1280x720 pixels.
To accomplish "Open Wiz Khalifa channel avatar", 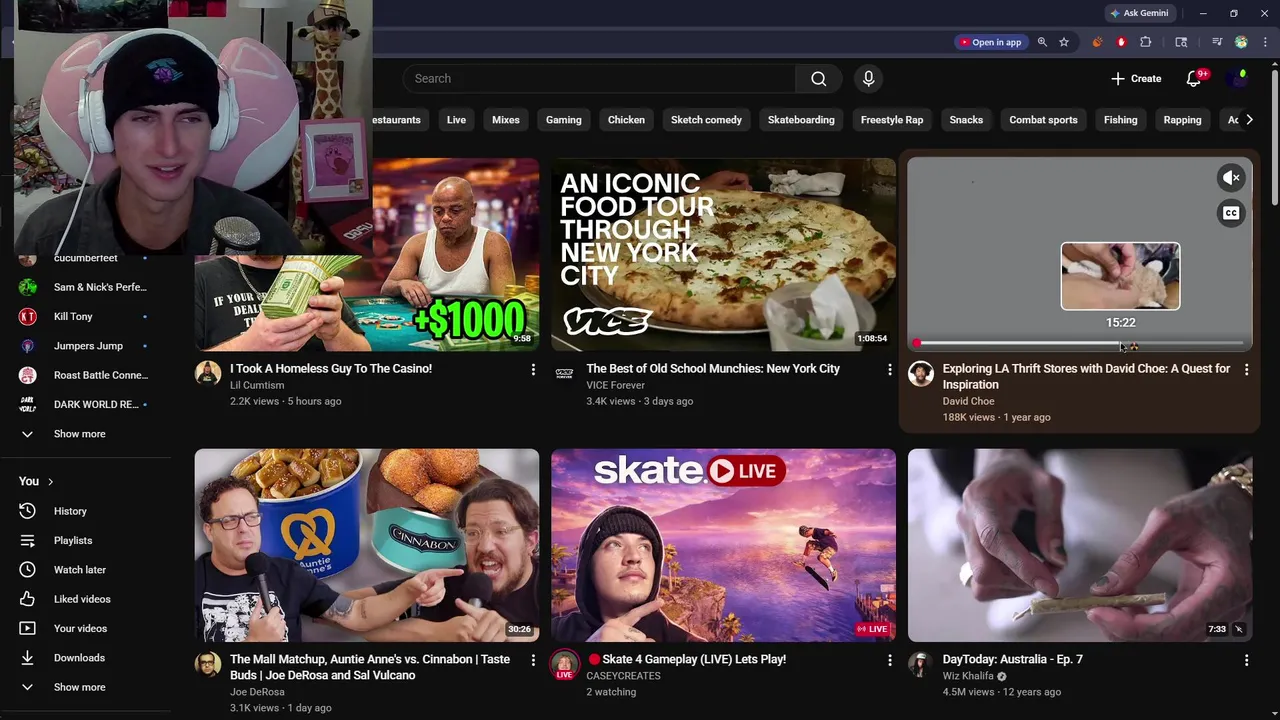I will point(921,665).
